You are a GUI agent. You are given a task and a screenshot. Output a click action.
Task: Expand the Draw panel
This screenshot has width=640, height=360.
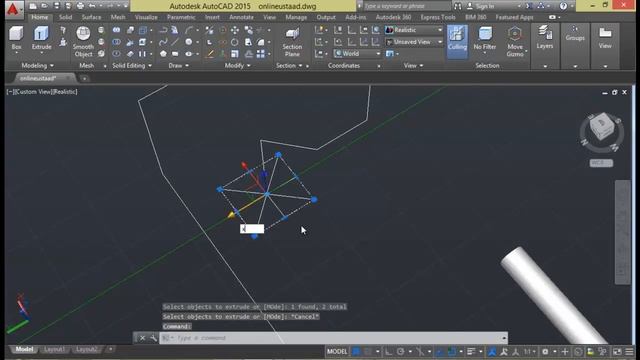[179, 65]
